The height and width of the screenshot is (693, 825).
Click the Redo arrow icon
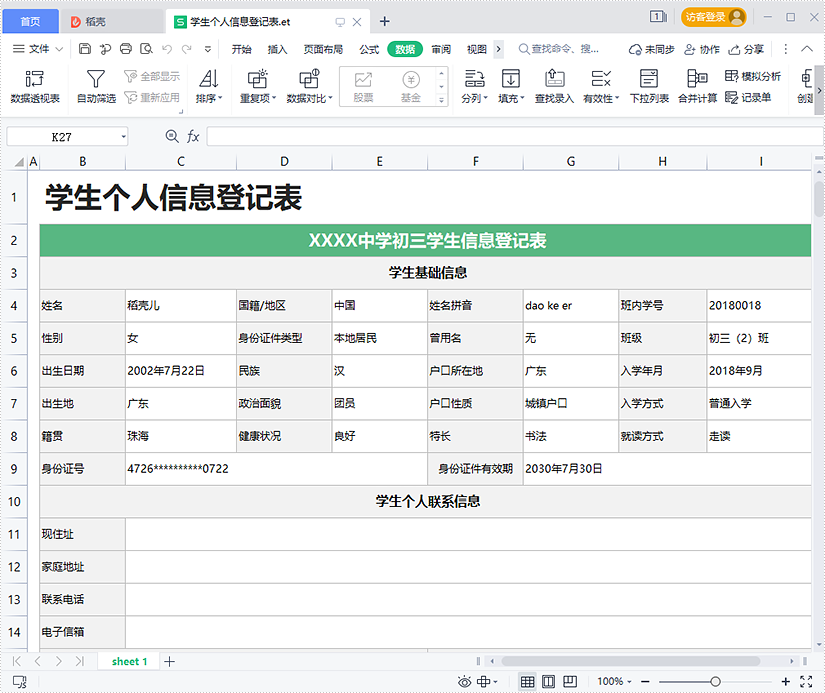[x=187, y=49]
